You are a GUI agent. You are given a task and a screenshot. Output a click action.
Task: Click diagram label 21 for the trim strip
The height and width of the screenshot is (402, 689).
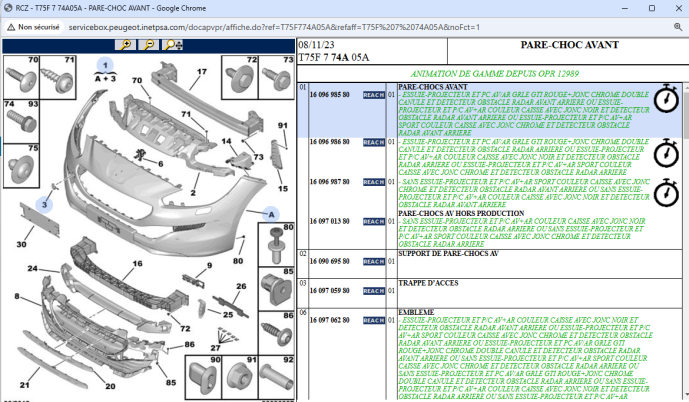click(x=25, y=385)
